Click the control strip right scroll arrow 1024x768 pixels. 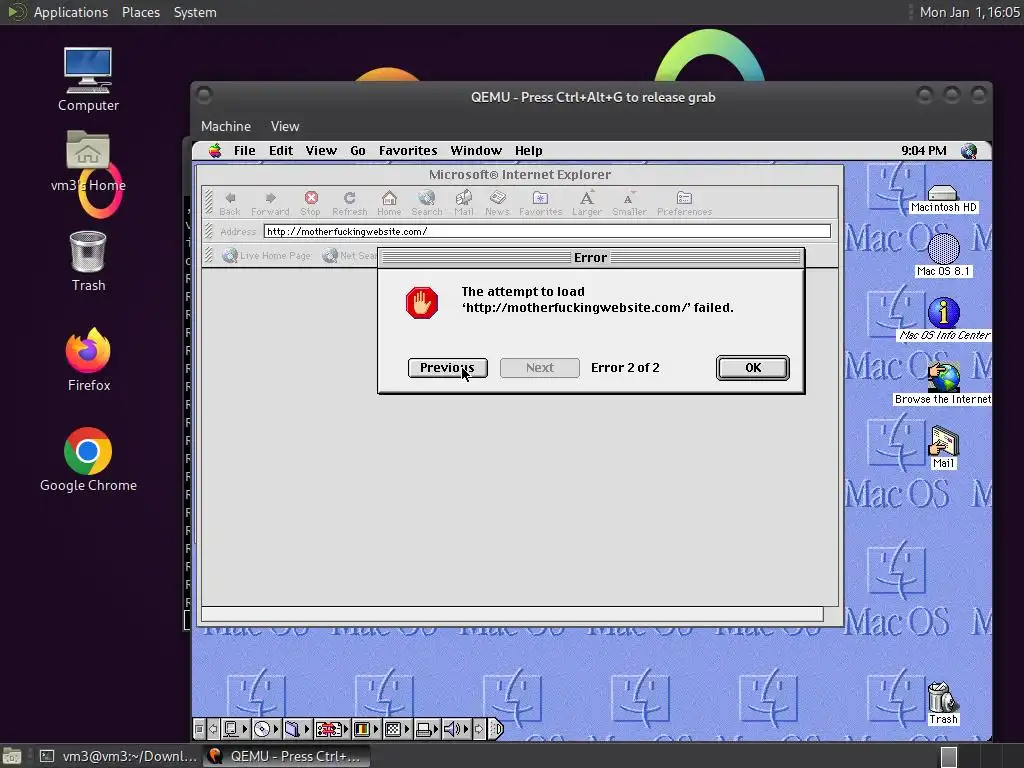point(479,729)
